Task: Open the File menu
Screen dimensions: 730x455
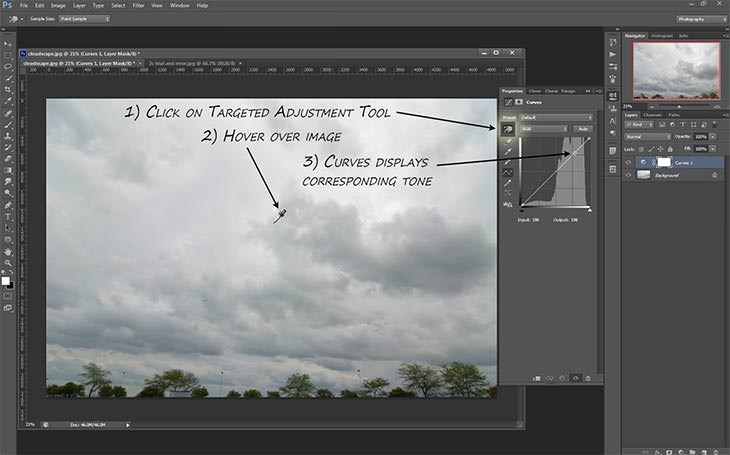Action: [x=24, y=6]
